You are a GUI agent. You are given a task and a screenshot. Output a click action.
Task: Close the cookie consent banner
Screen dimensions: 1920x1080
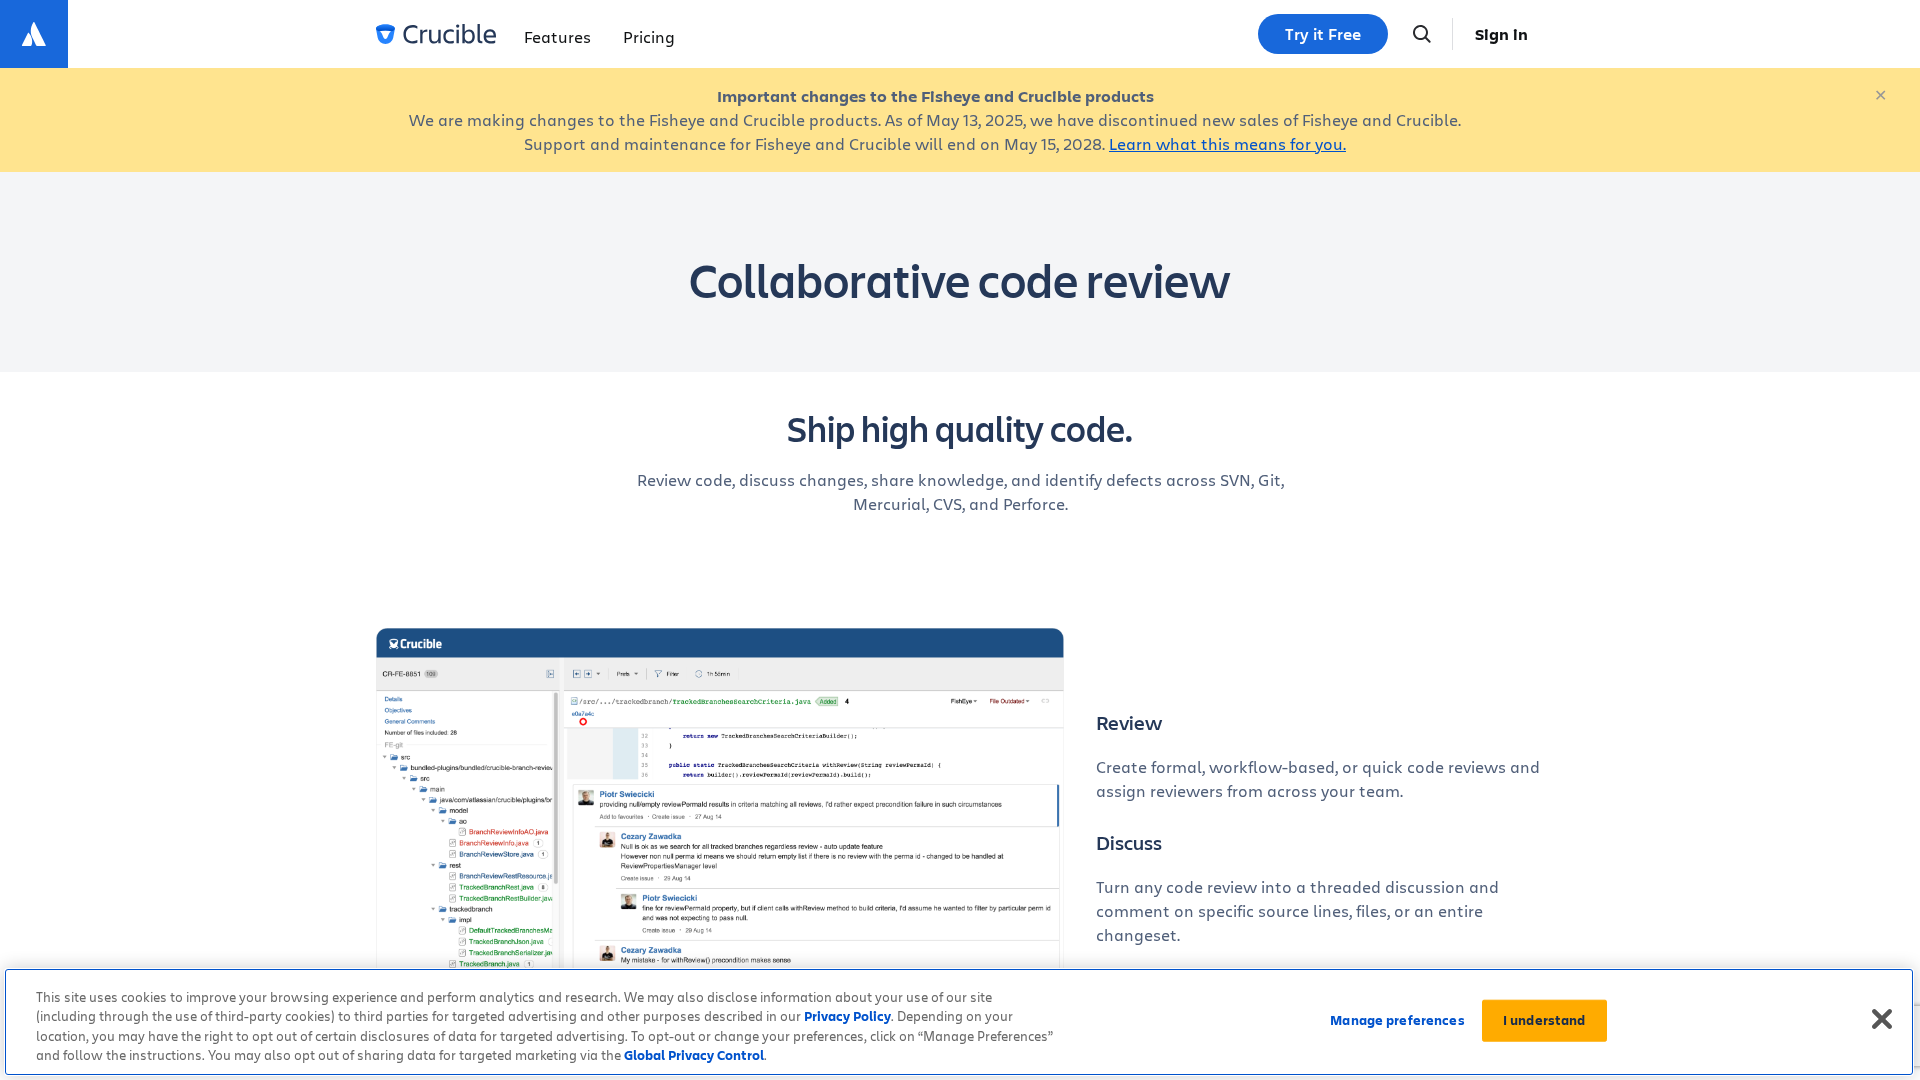[x=1881, y=1019]
